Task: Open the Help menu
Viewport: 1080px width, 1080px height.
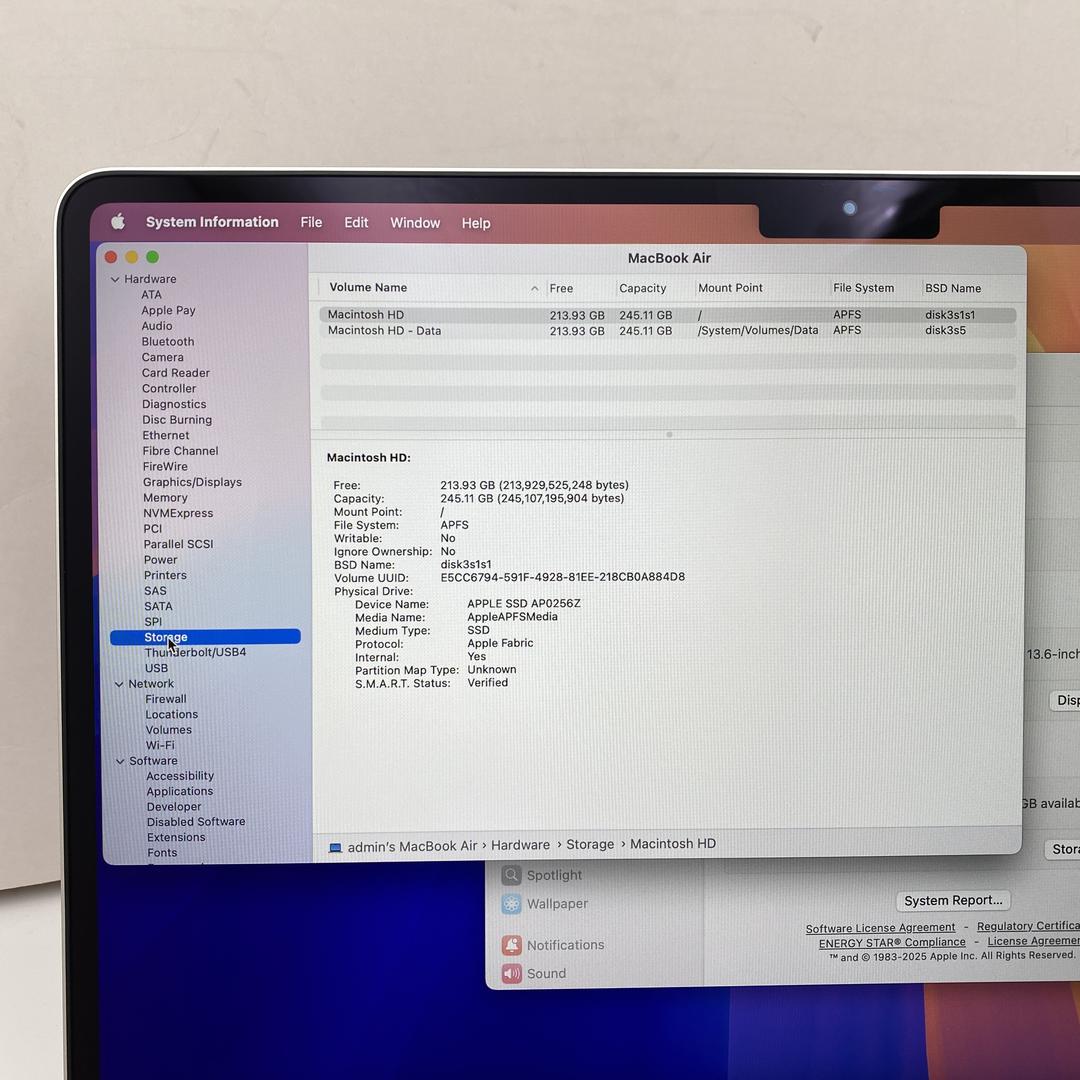Action: tap(476, 223)
